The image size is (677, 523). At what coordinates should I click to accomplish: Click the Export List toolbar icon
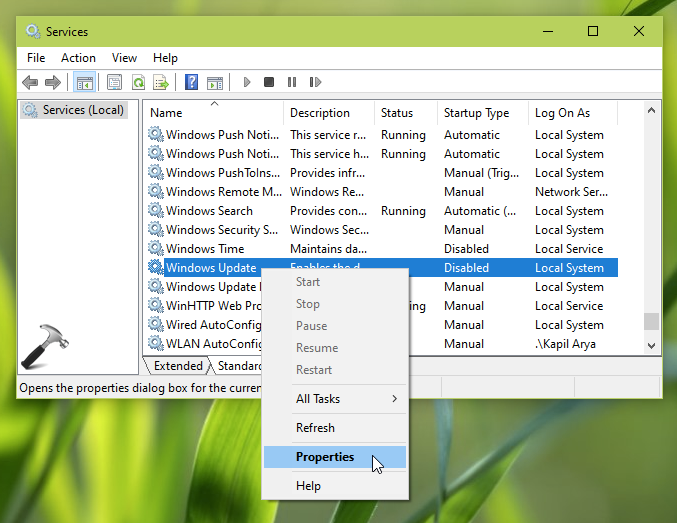[x=160, y=82]
